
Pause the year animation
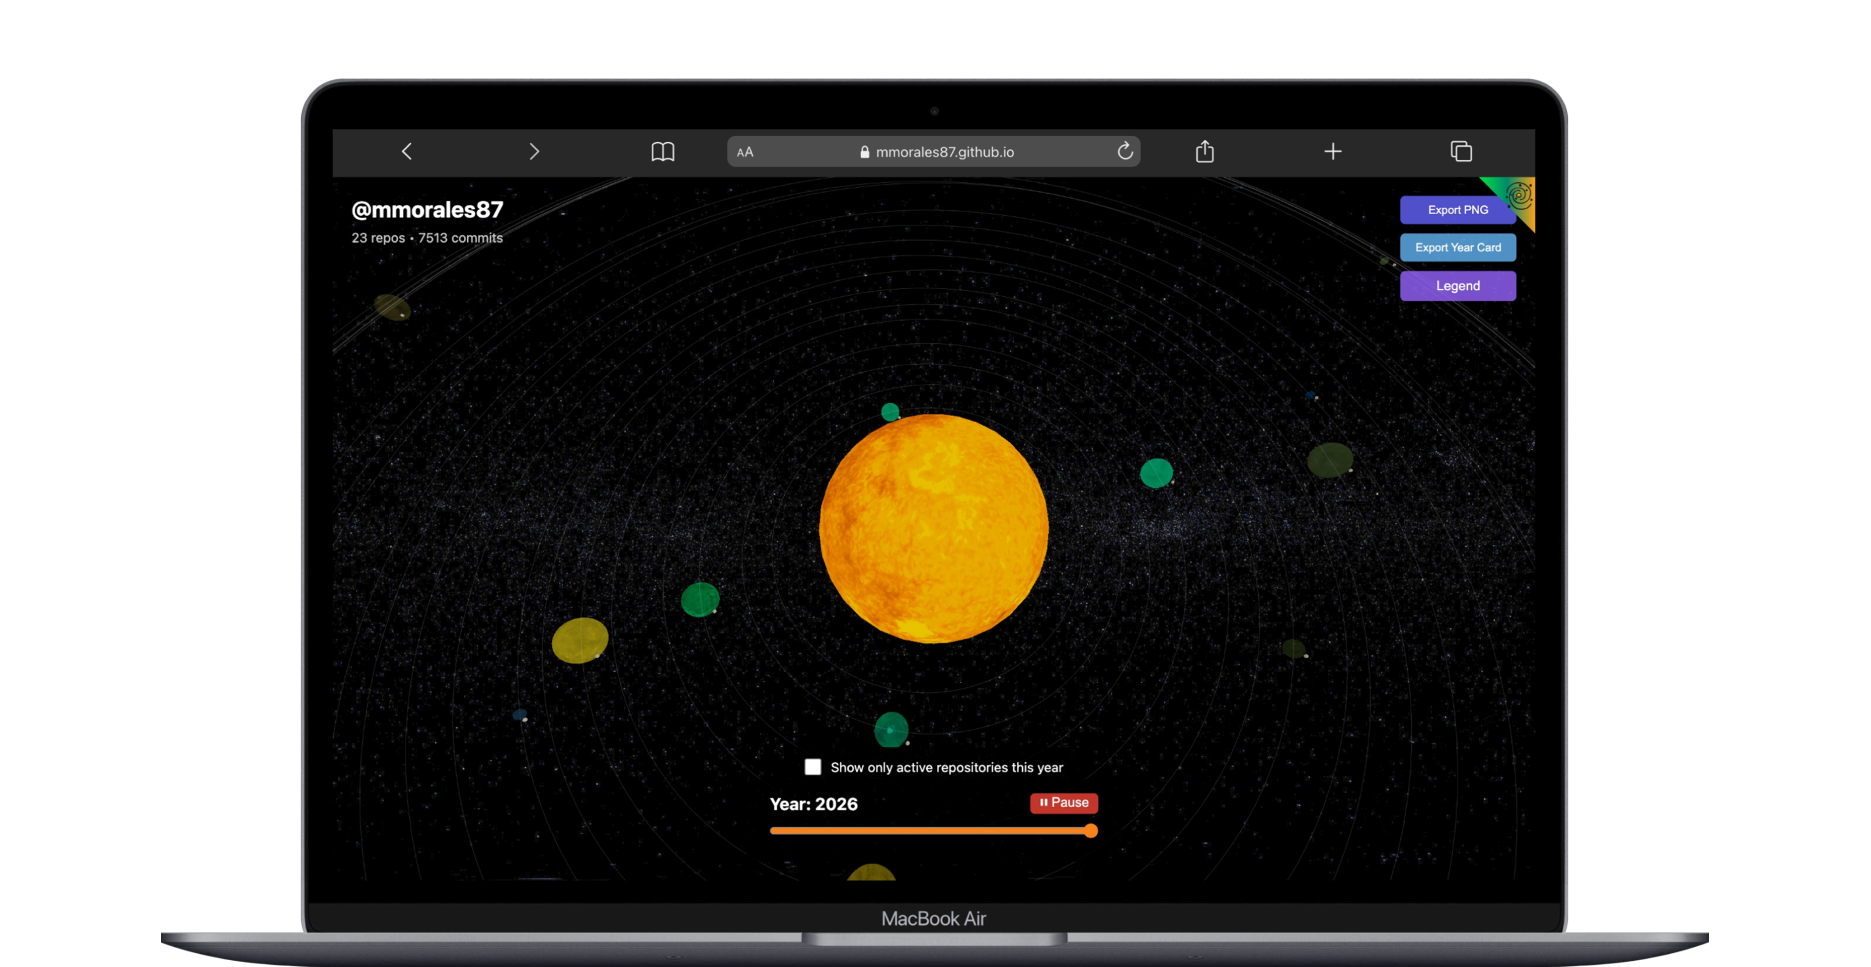coord(1063,803)
